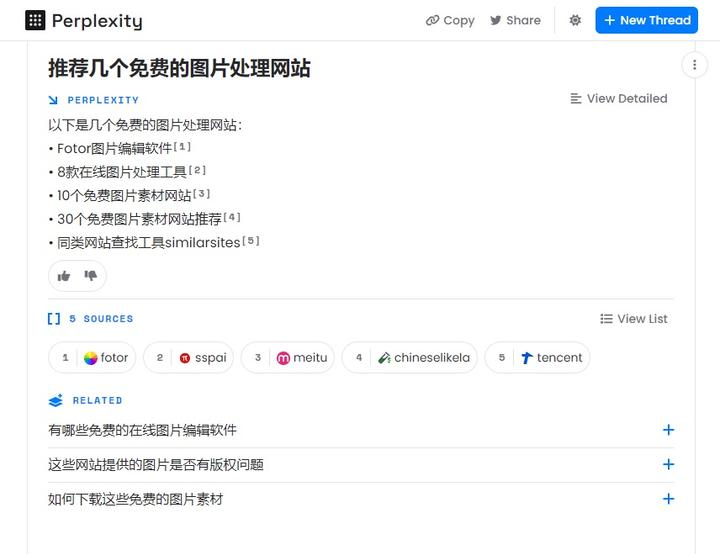Viewport: 720px width, 554px height.
Task: Open source 5 tencent
Action: click(537, 357)
